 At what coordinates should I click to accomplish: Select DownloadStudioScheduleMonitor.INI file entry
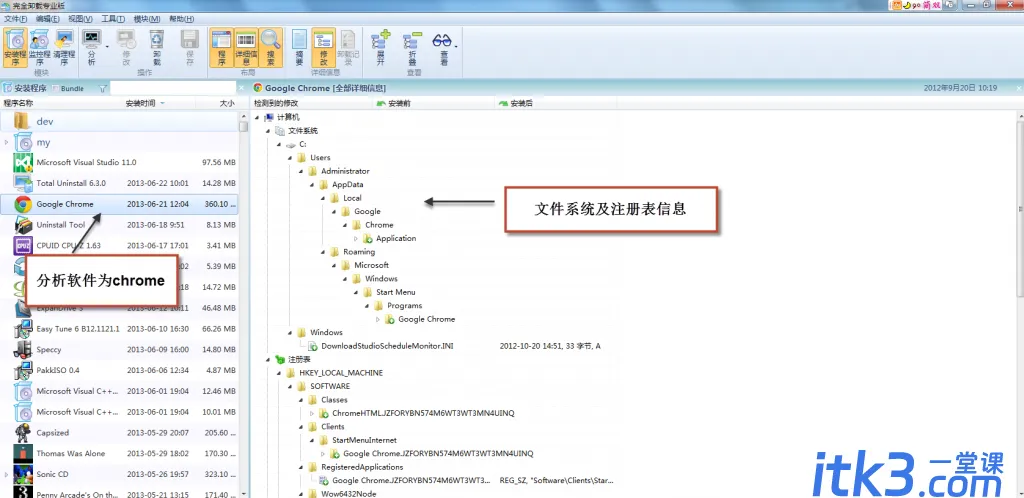[387, 346]
